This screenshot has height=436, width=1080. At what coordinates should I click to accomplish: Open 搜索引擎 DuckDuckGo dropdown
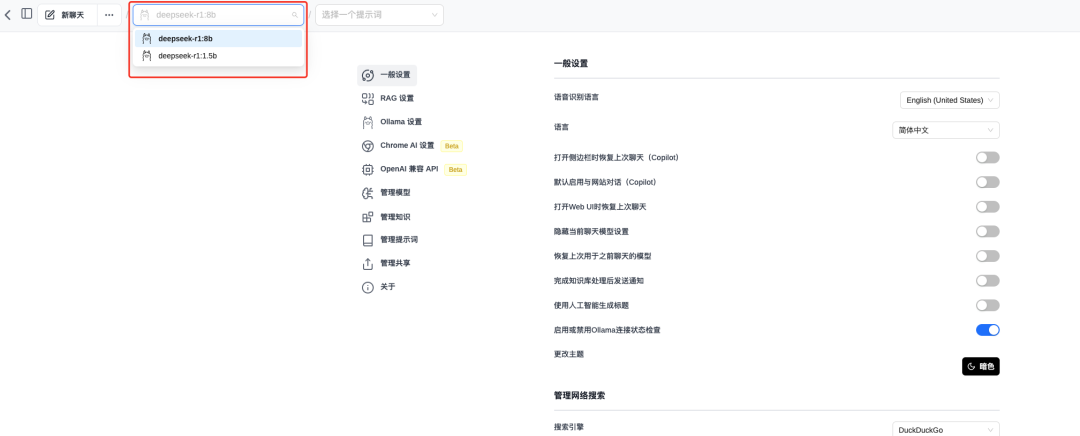coord(946,430)
